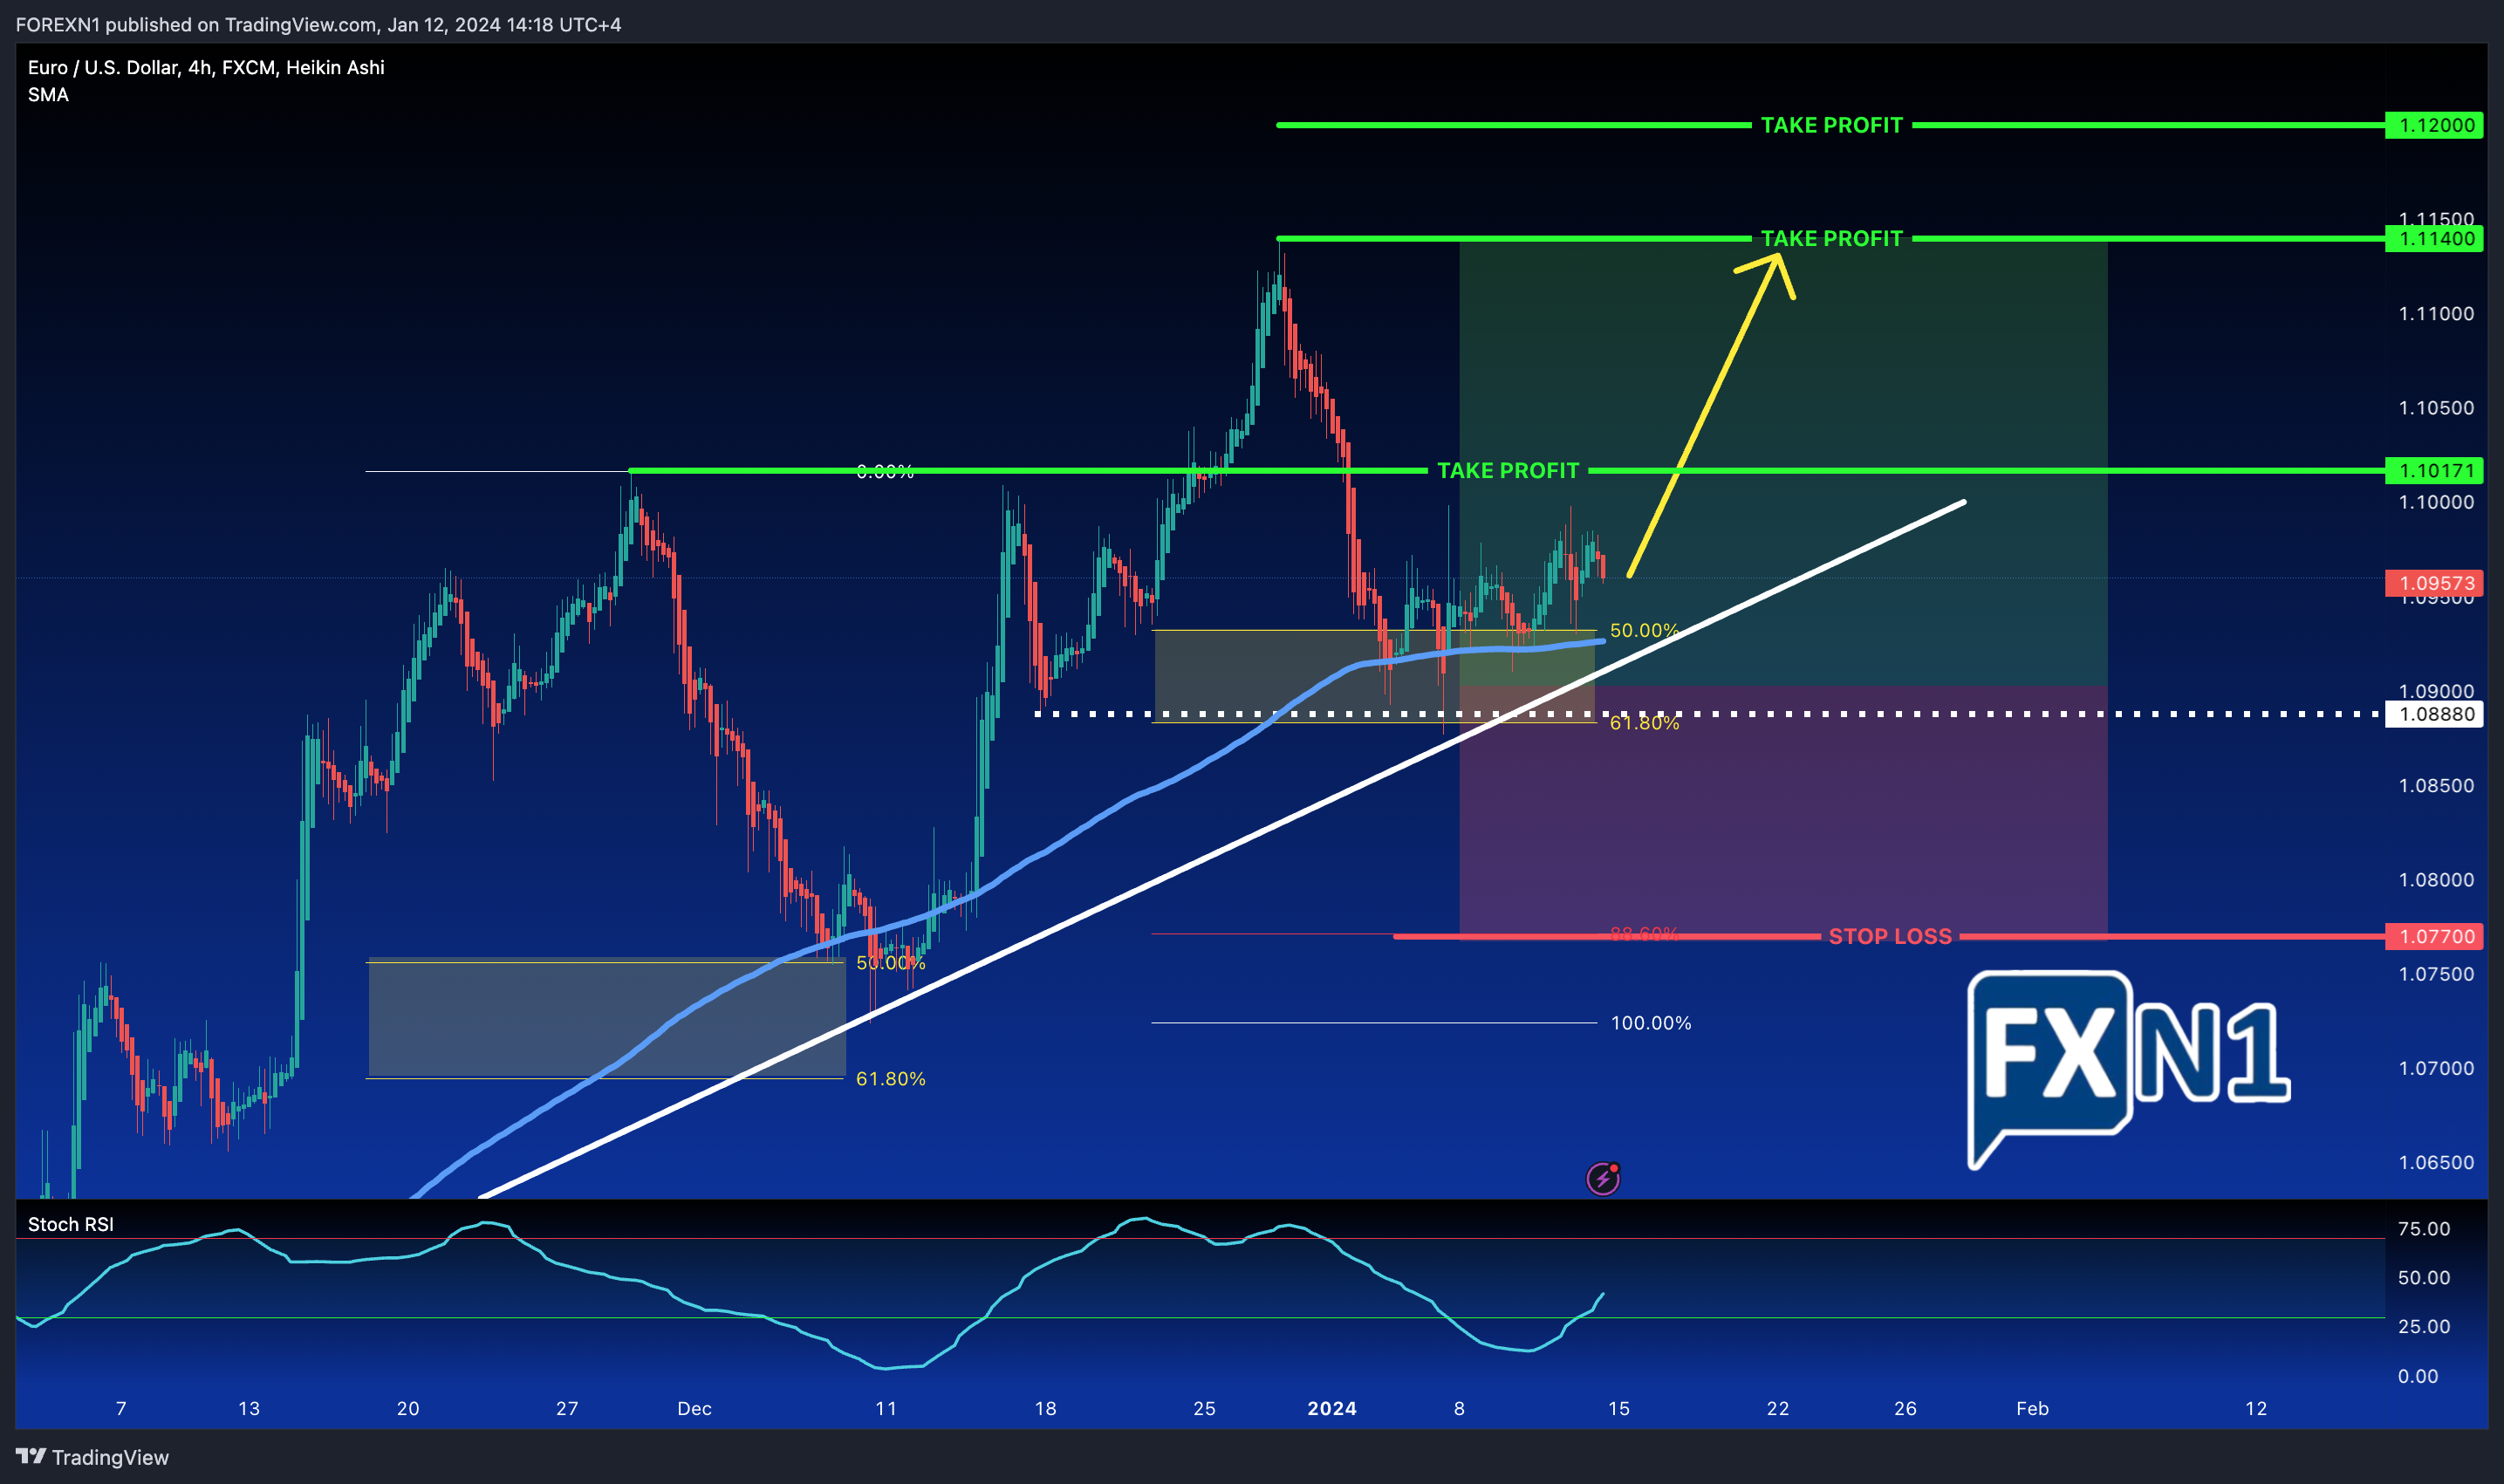The height and width of the screenshot is (1484, 2504).
Task: Click the 2024 date label on time axis
Action: click(x=1332, y=1408)
